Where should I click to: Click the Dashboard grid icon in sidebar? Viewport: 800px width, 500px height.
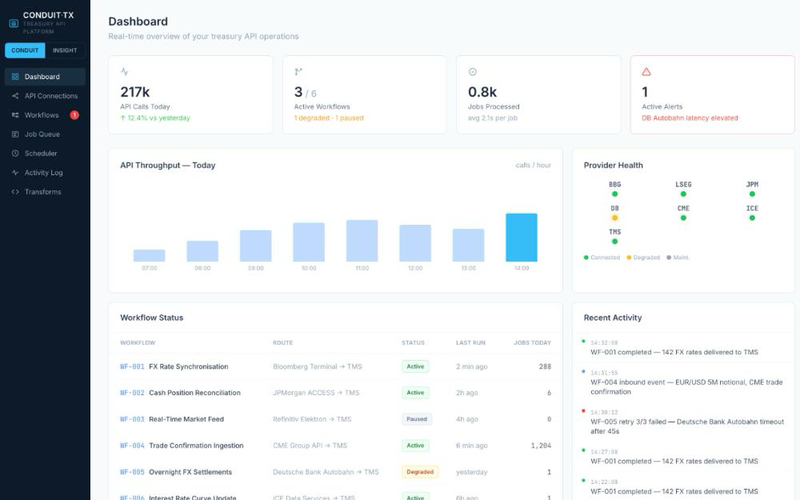[x=15, y=77]
